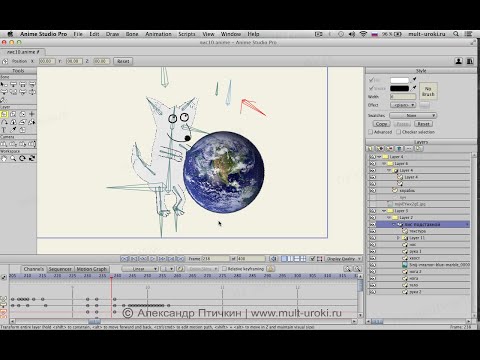
Task: Open layer settings using the blue icon
Action: 399,149
